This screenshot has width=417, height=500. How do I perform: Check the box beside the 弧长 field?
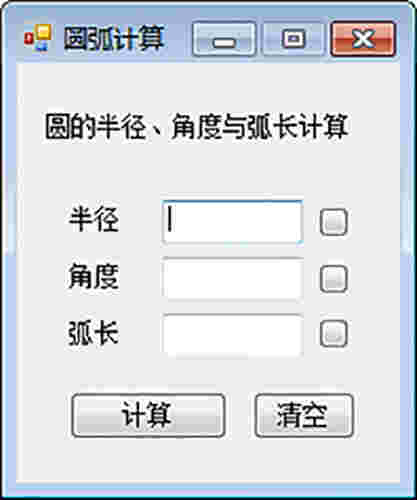(x=333, y=334)
